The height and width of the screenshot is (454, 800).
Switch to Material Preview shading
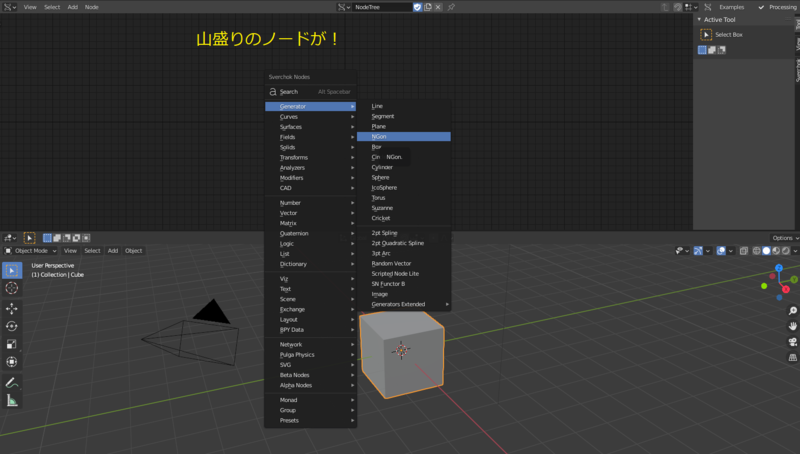(776, 250)
